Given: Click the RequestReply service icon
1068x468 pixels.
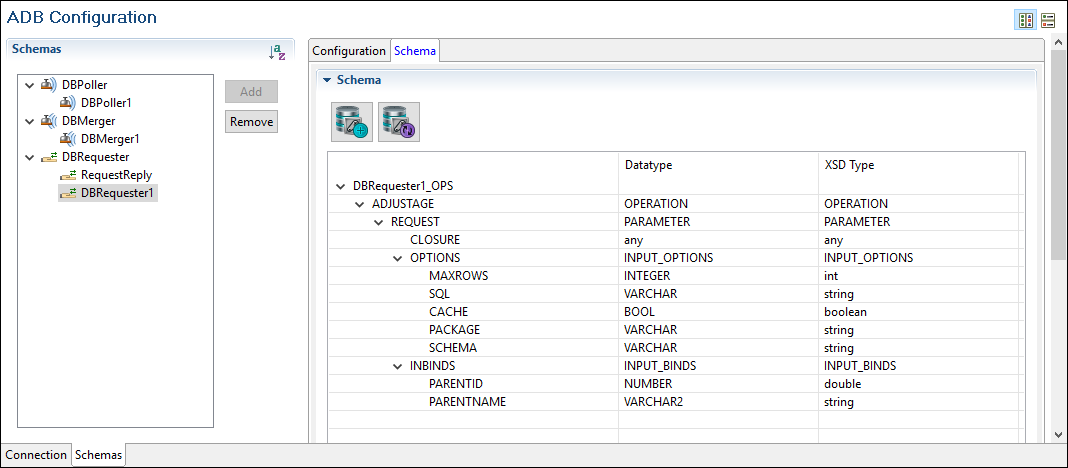Looking at the screenshot, I should pyautogui.click(x=67, y=175).
